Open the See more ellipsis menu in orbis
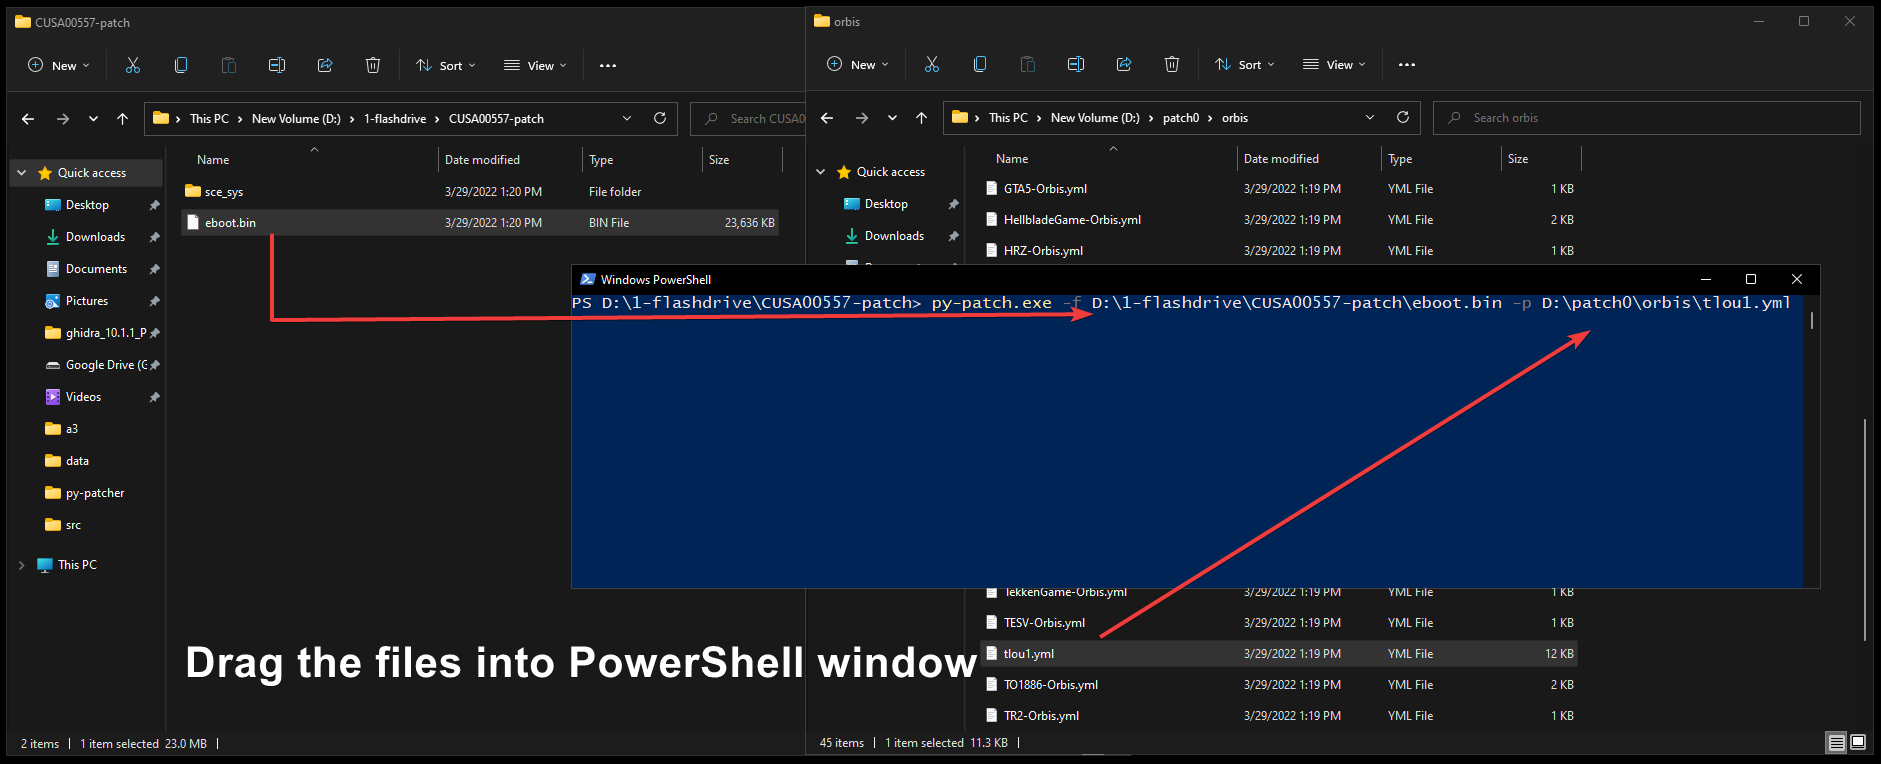 click(1407, 64)
